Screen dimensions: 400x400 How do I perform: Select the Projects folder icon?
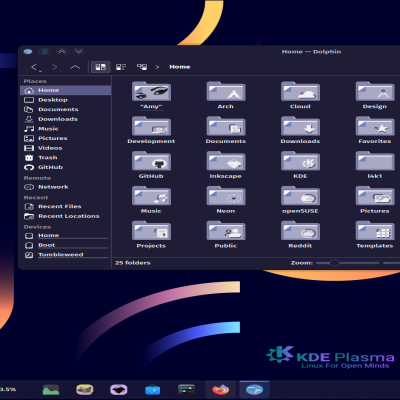[151, 231]
